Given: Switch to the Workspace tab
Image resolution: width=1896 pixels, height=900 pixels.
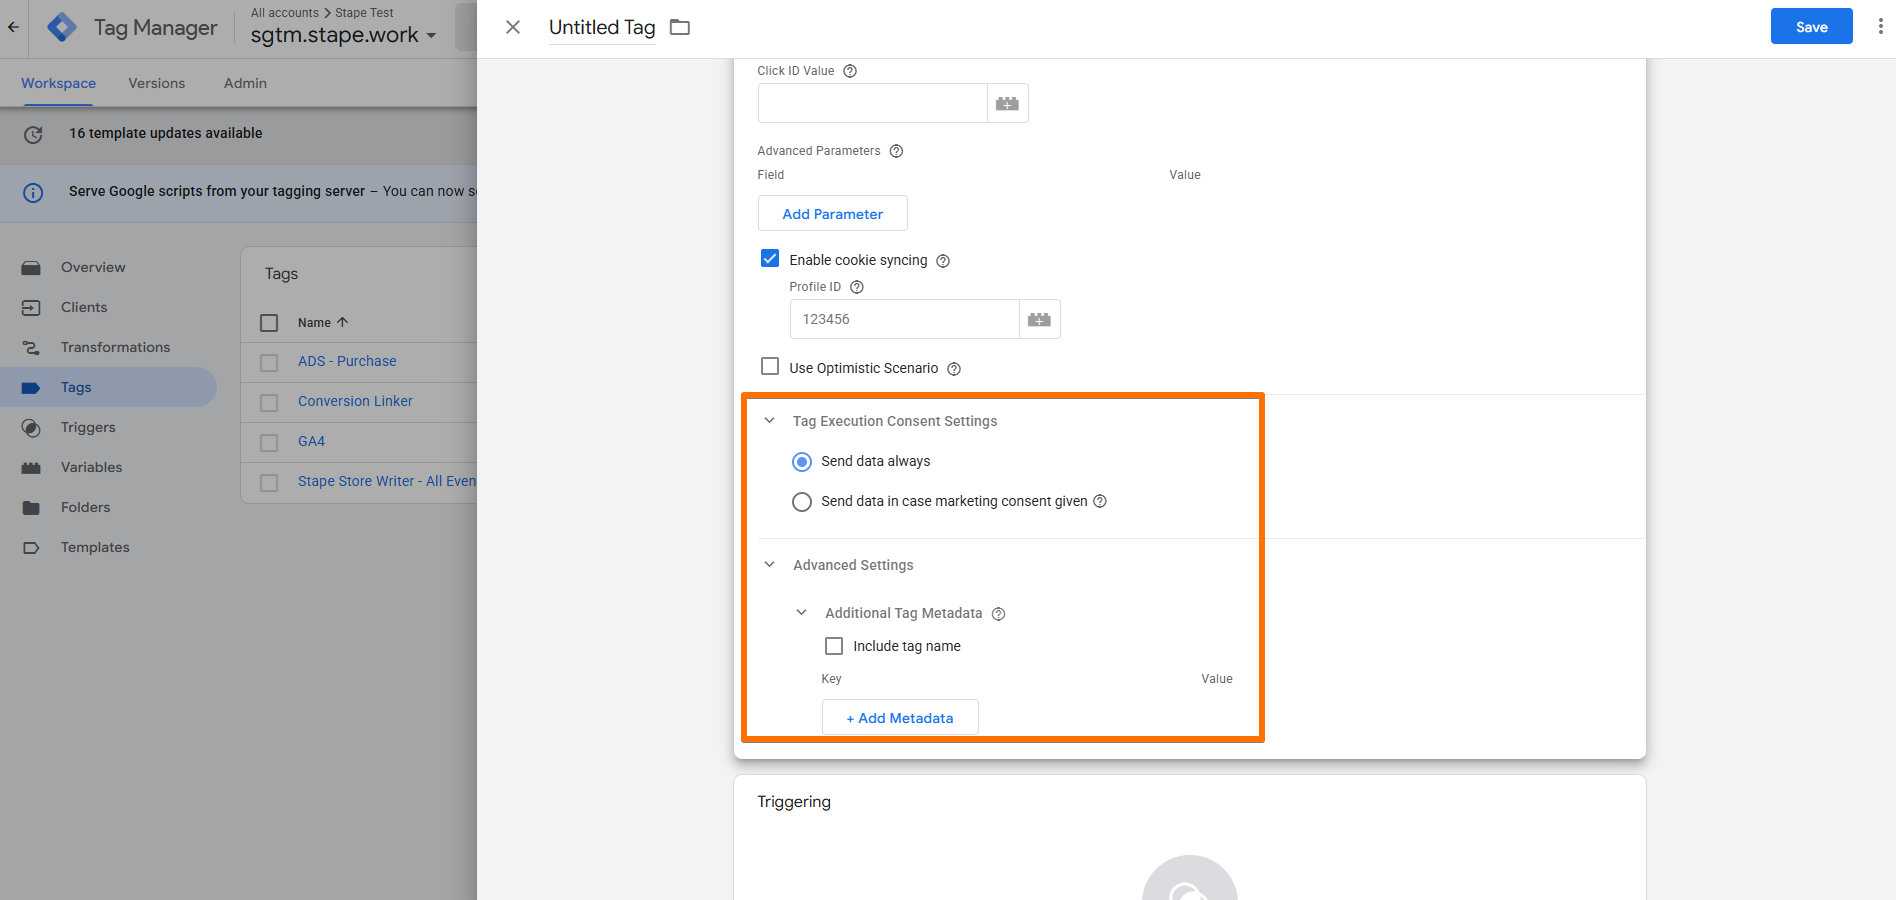Looking at the screenshot, I should click(59, 83).
